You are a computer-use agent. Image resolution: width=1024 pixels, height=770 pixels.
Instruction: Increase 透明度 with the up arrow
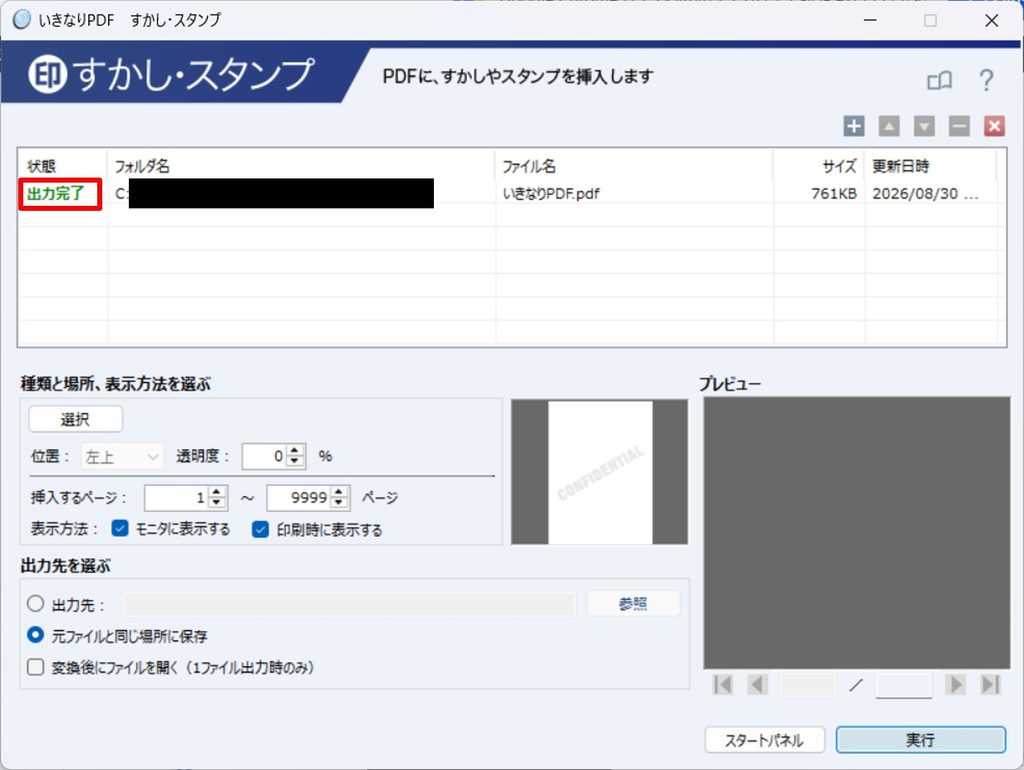coord(296,451)
